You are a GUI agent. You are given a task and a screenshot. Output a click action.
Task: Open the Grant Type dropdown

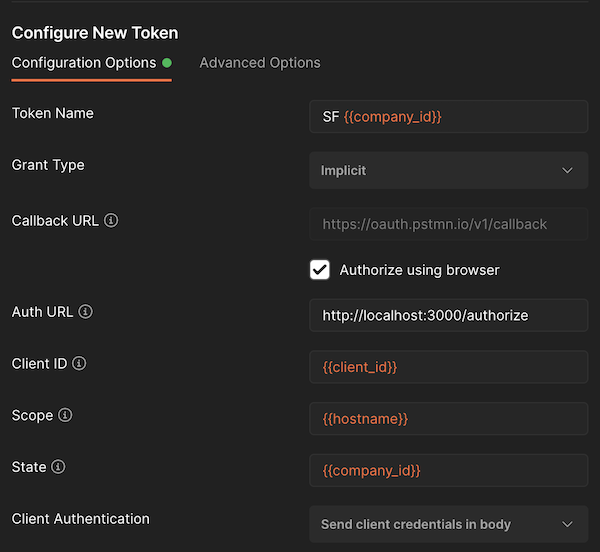(x=448, y=171)
